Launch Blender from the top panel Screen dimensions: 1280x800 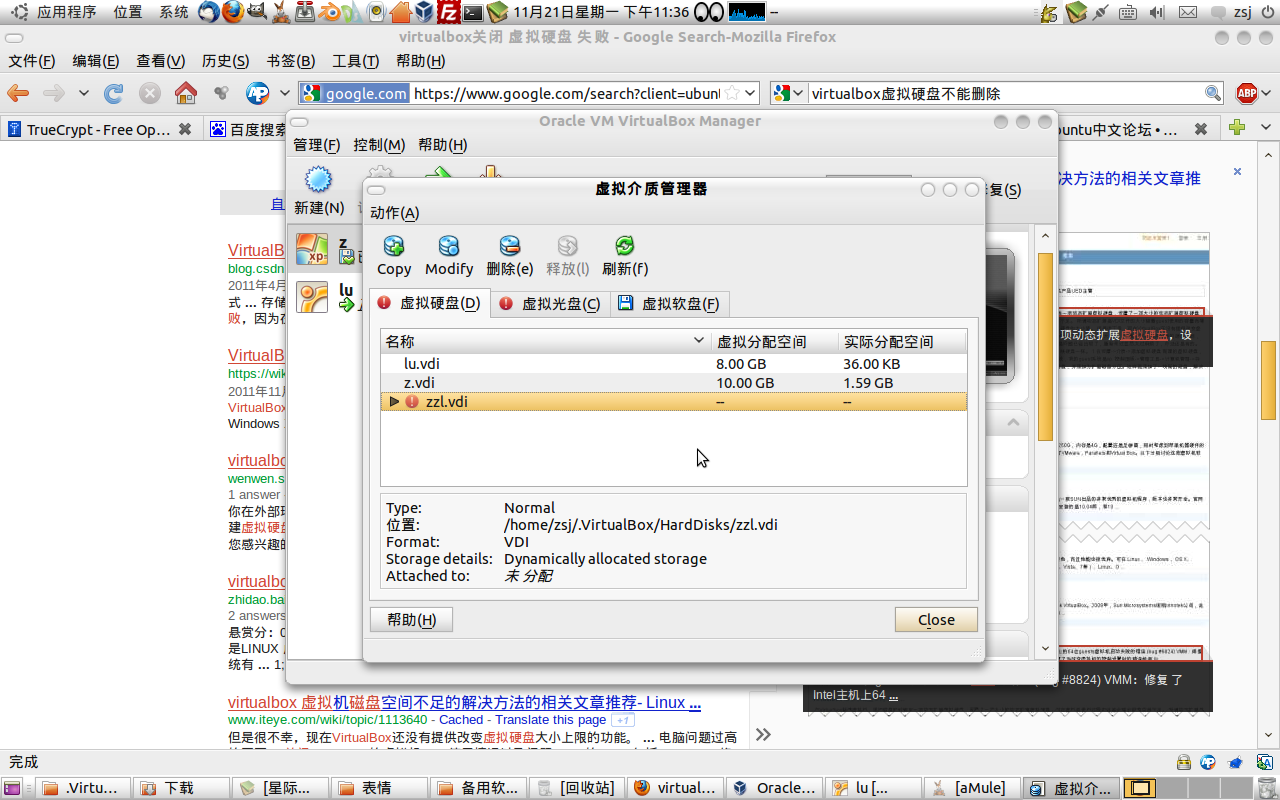point(329,12)
